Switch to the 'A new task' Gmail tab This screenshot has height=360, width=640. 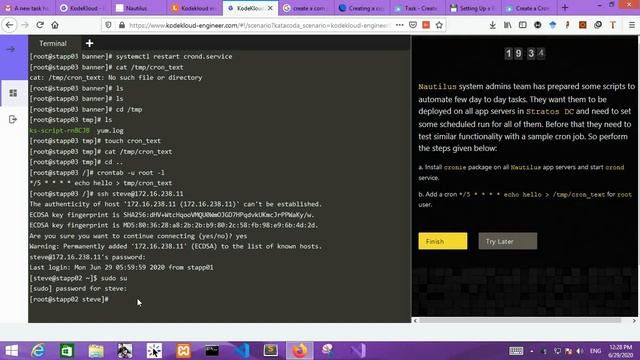click(27, 8)
